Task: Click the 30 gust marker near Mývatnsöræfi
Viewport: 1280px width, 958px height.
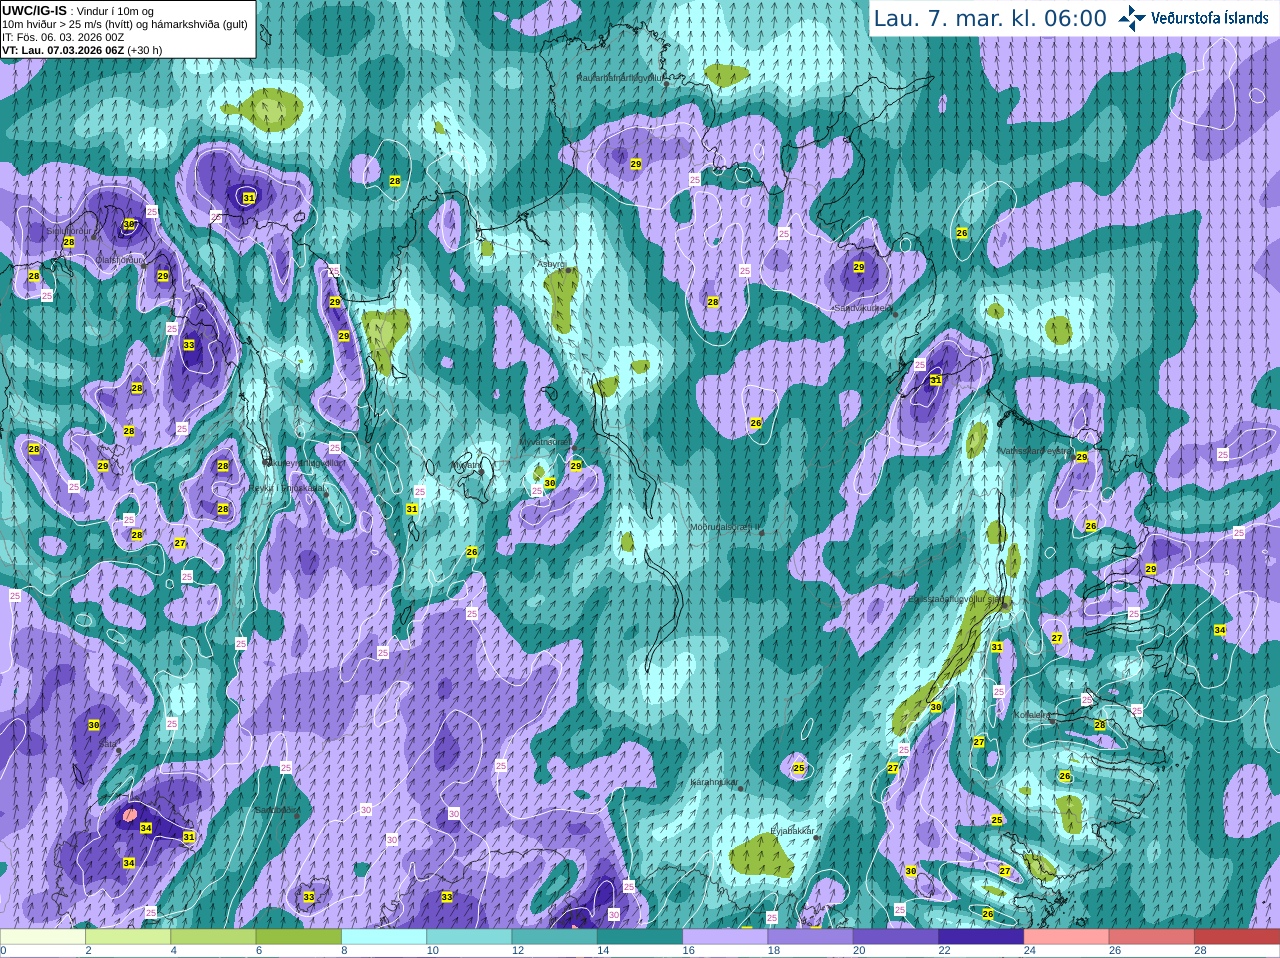Action: click(550, 483)
